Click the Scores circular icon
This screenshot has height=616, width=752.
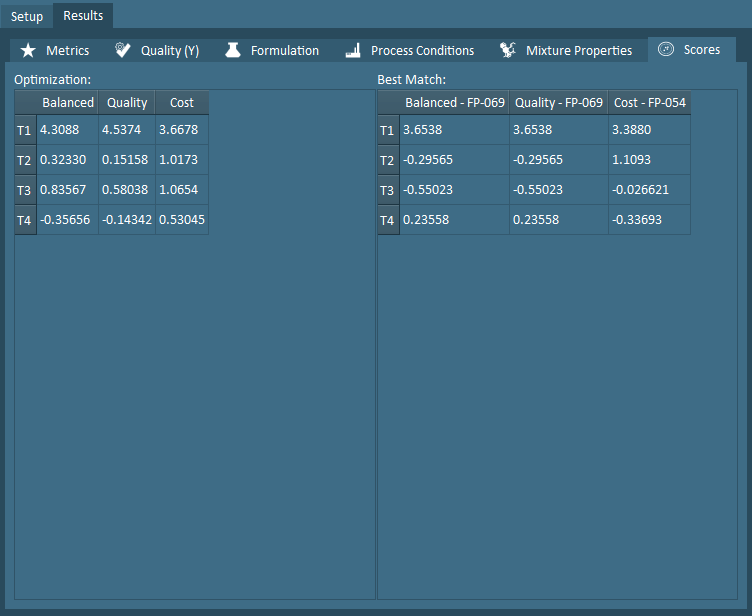(666, 49)
